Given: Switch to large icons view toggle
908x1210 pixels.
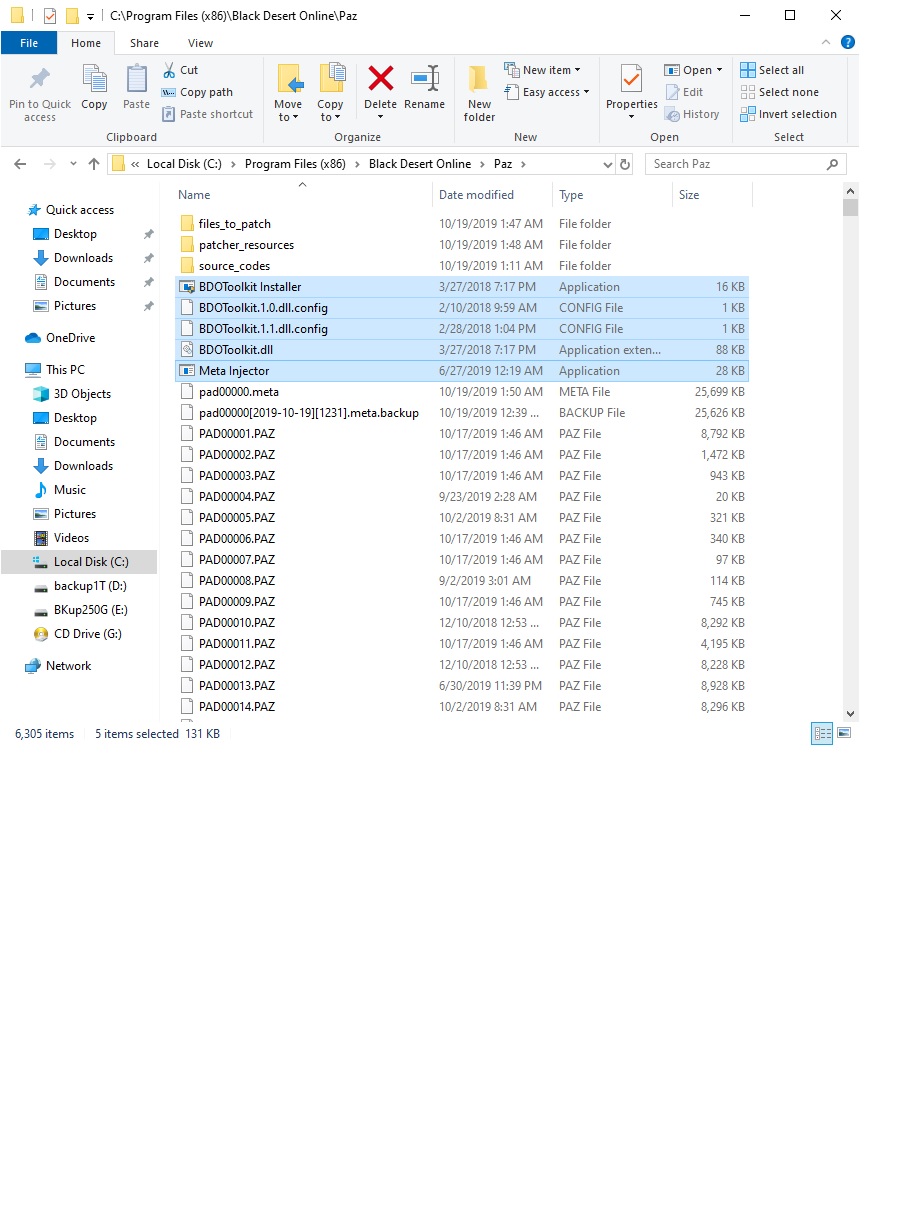Looking at the screenshot, I should pyautogui.click(x=844, y=734).
